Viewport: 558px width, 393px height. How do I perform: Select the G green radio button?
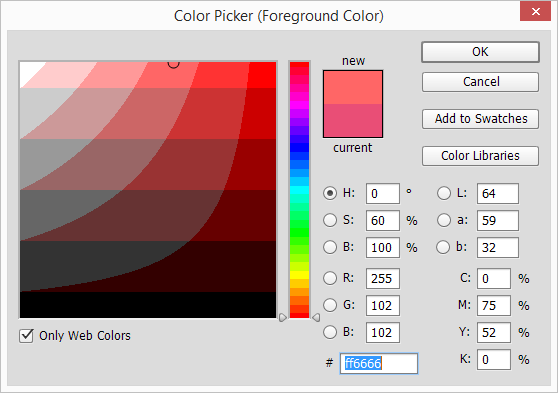[x=330, y=305]
